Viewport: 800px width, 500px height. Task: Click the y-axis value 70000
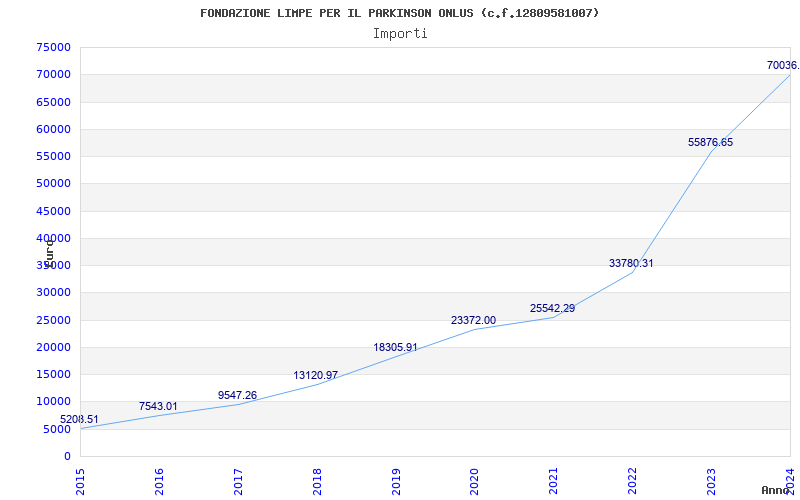pyautogui.click(x=54, y=74)
